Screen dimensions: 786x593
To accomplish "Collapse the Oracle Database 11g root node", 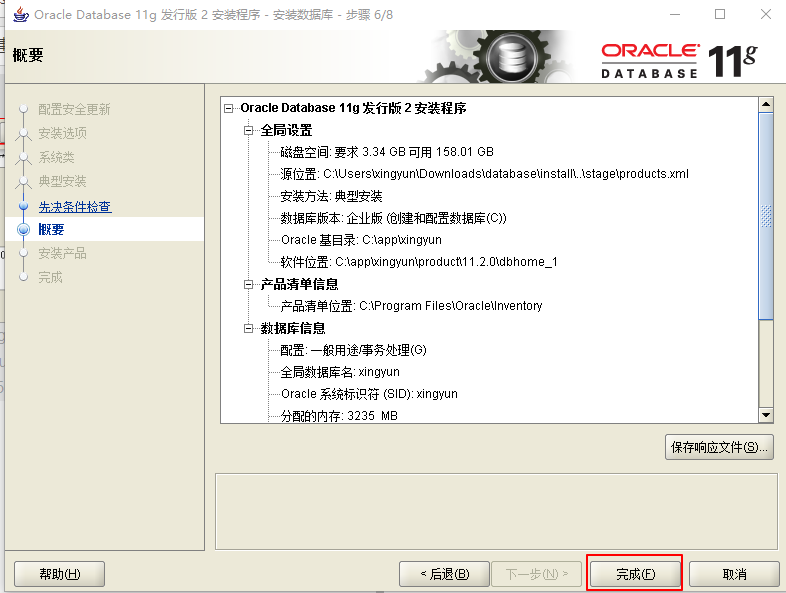I will coord(229,108).
